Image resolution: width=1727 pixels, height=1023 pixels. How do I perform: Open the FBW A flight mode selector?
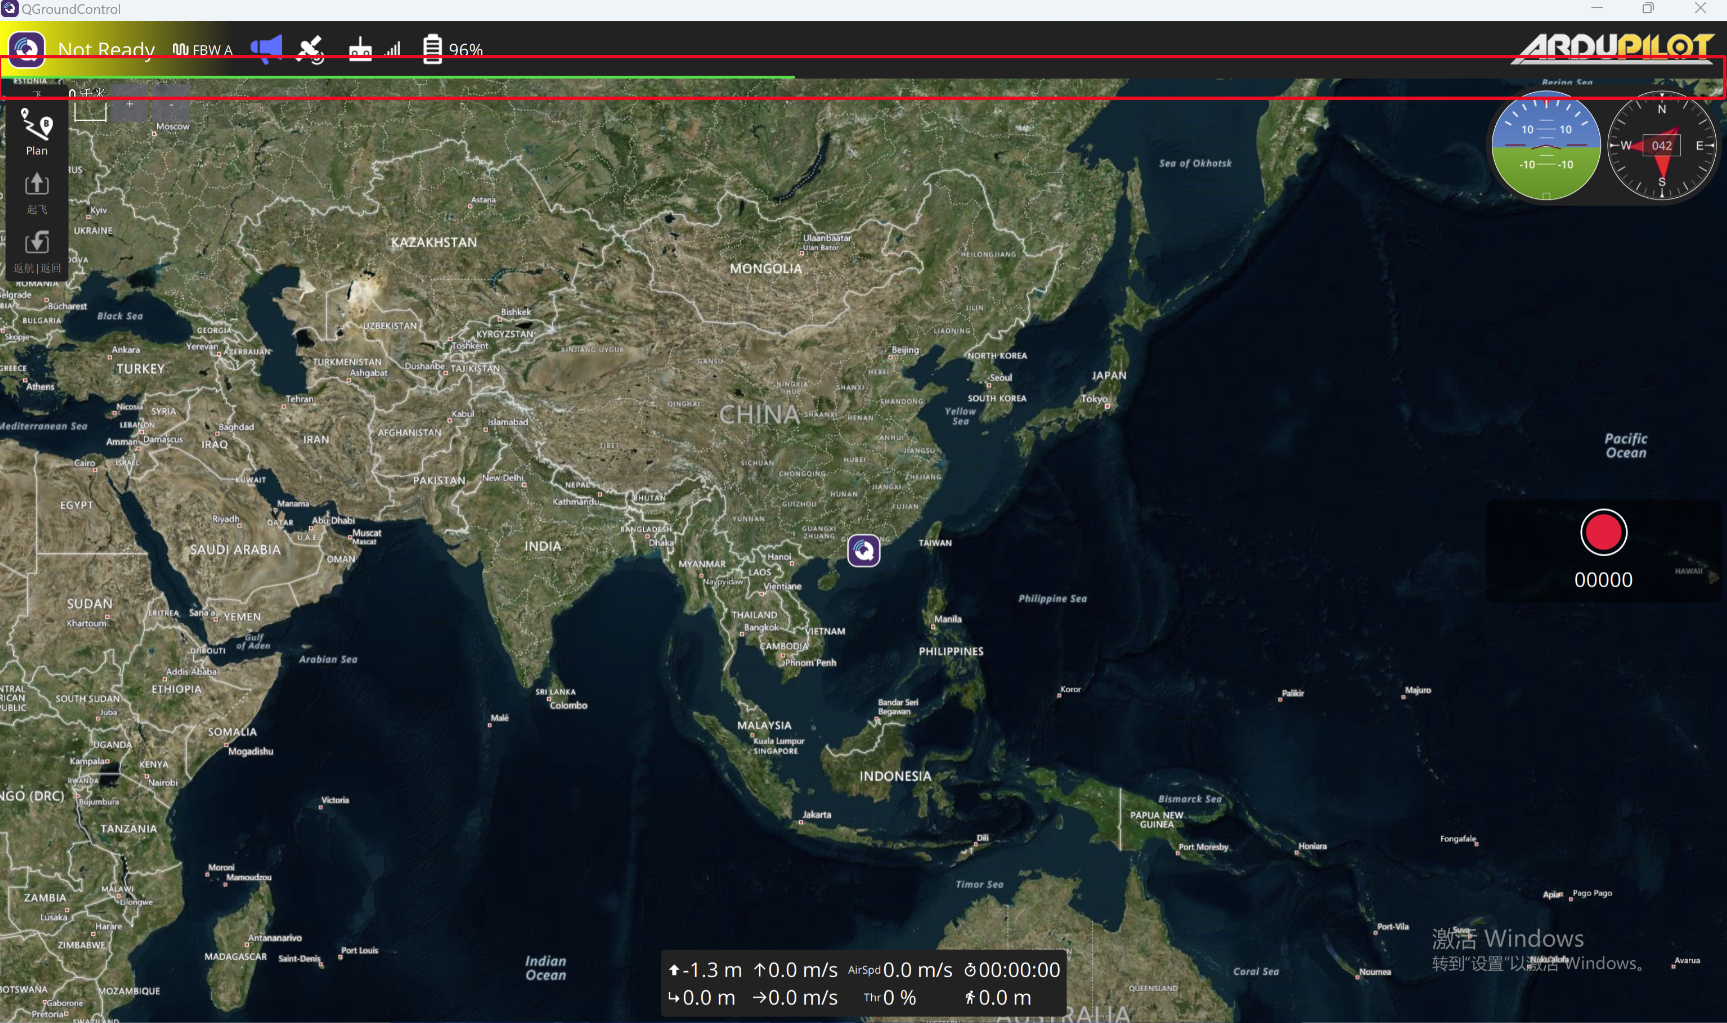[x=202, y=50]
